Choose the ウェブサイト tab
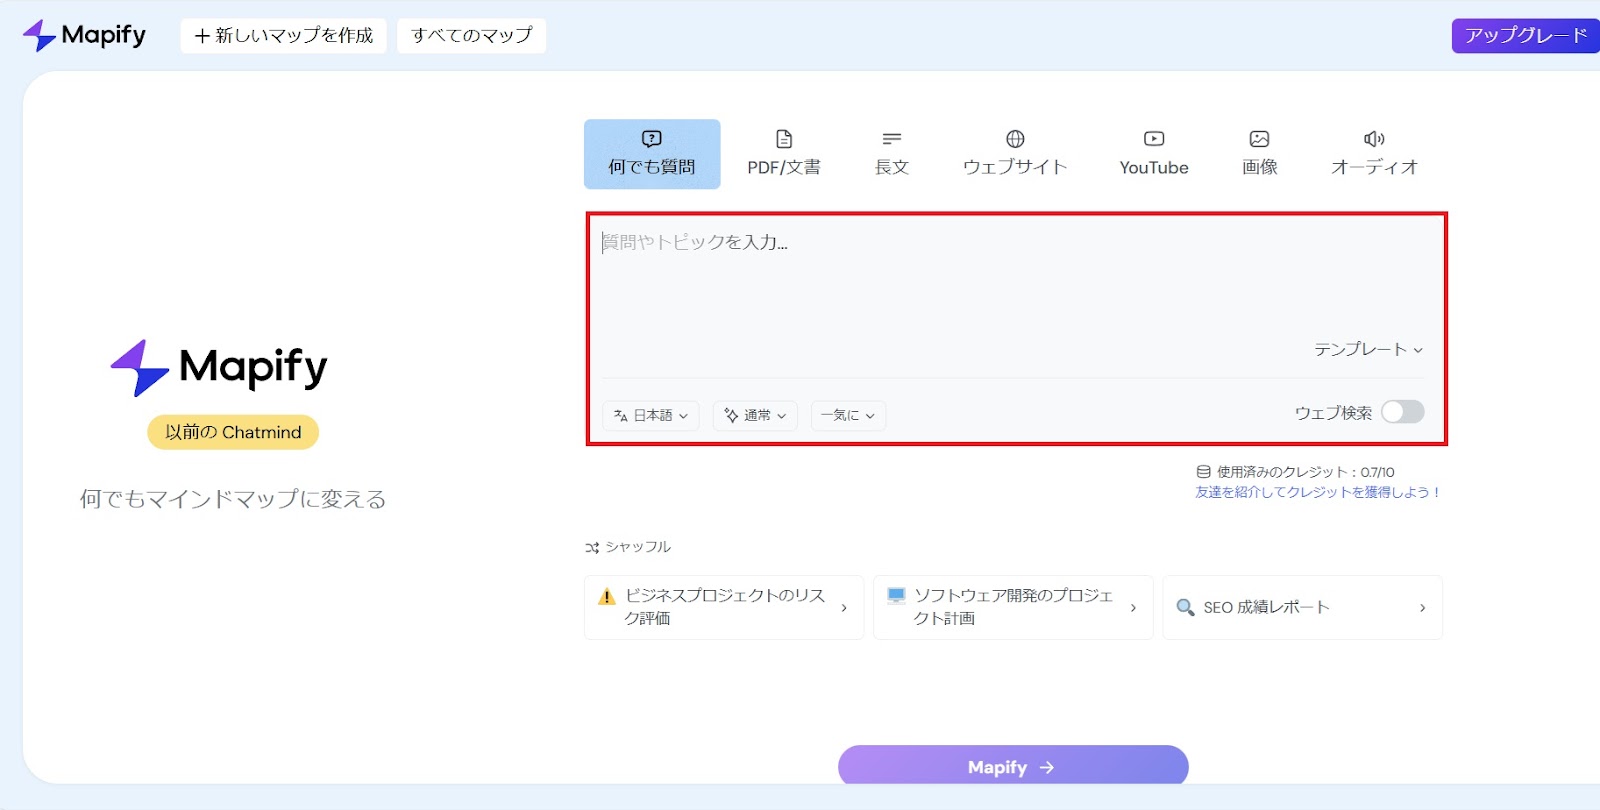Image resolution: width=1600 pixels, height=810 pixels. click(x=1015, y=154)
